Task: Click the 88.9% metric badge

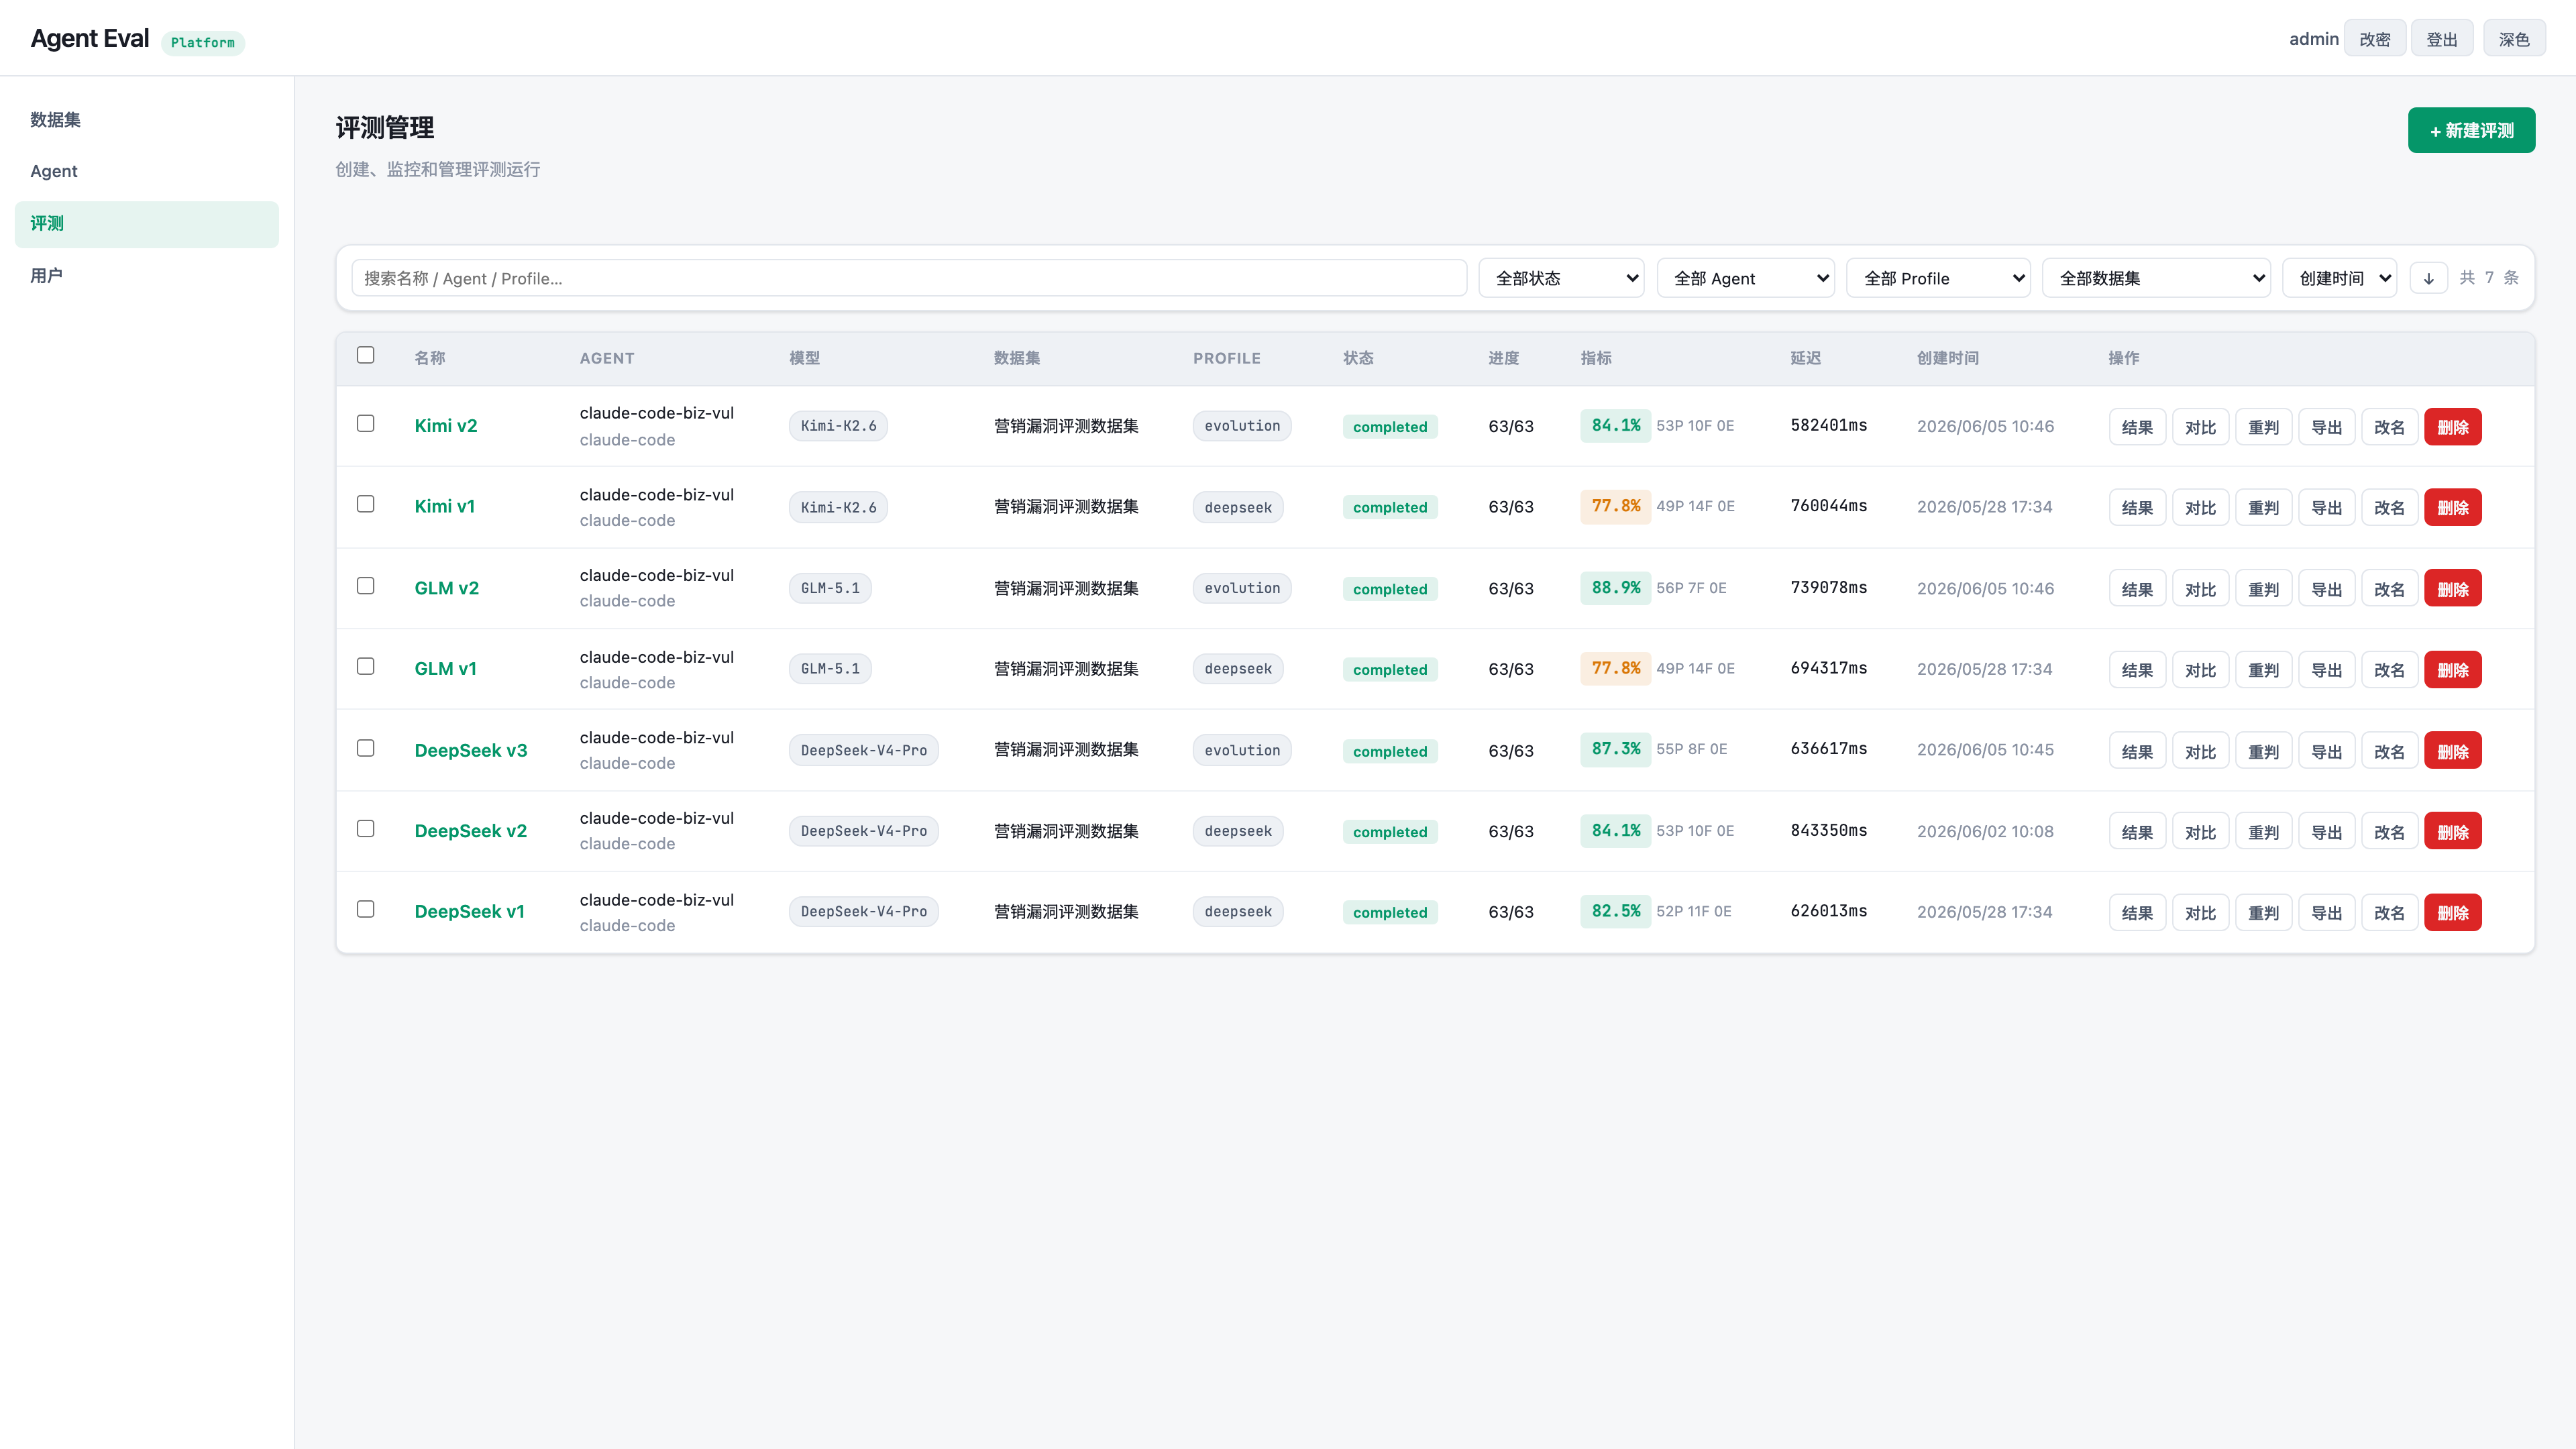Action: point(1616,588)
